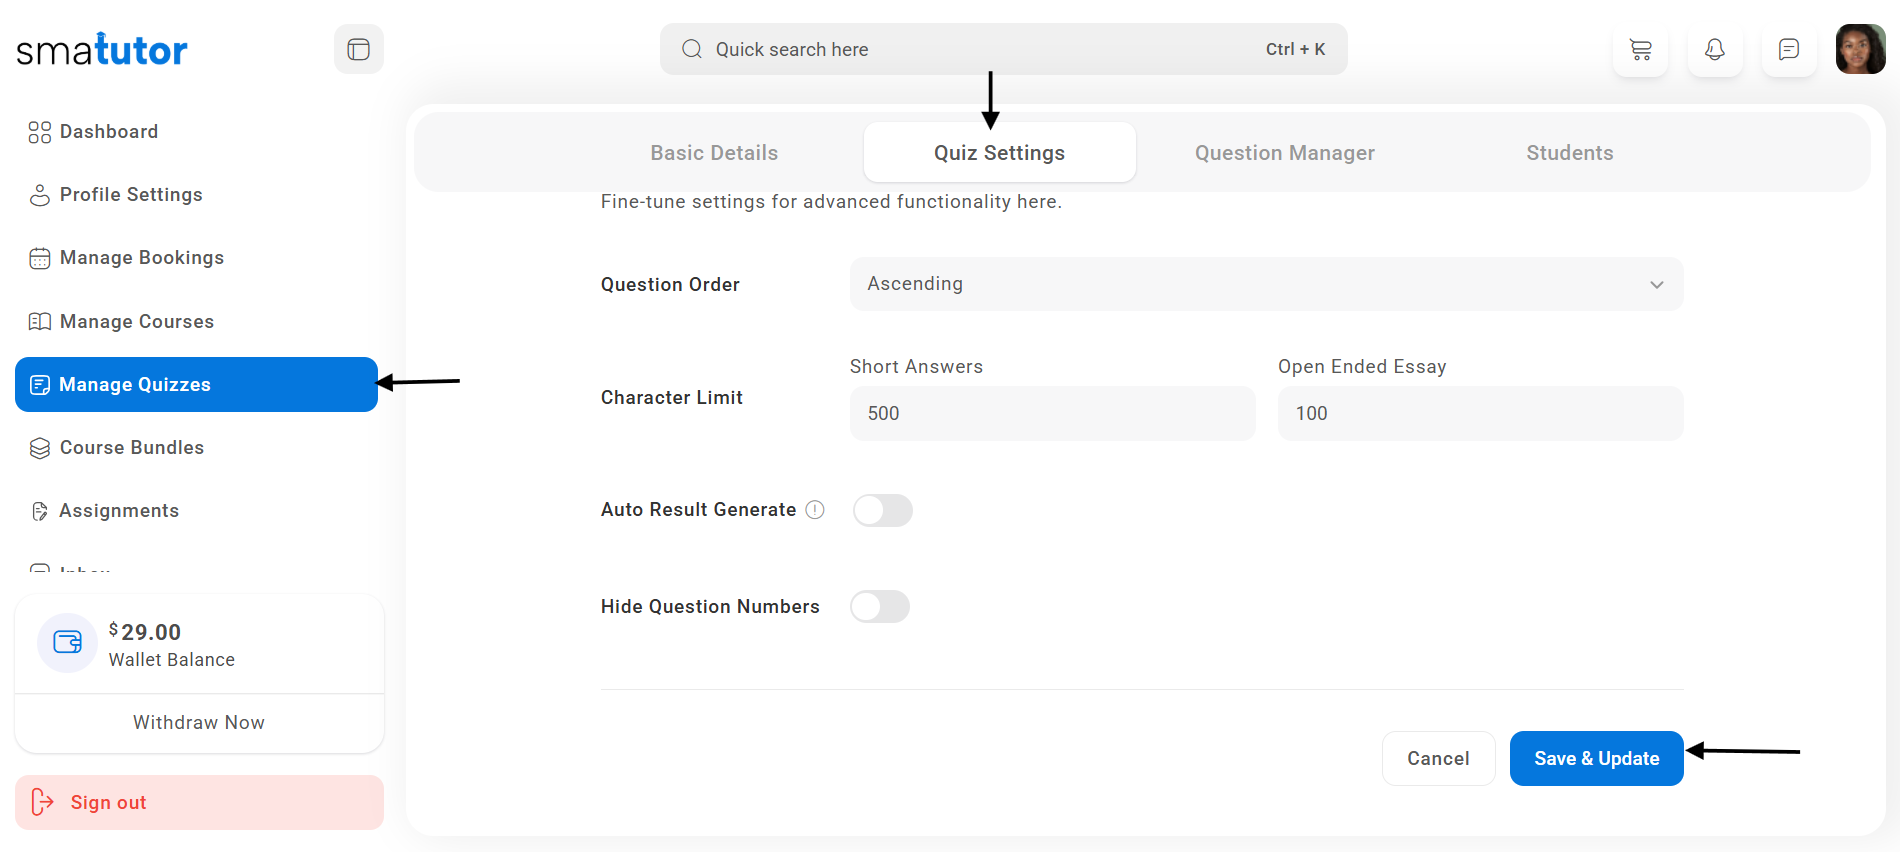Click the Short Answers character limit field
1900x852 pixels.
click(1051, 414)
